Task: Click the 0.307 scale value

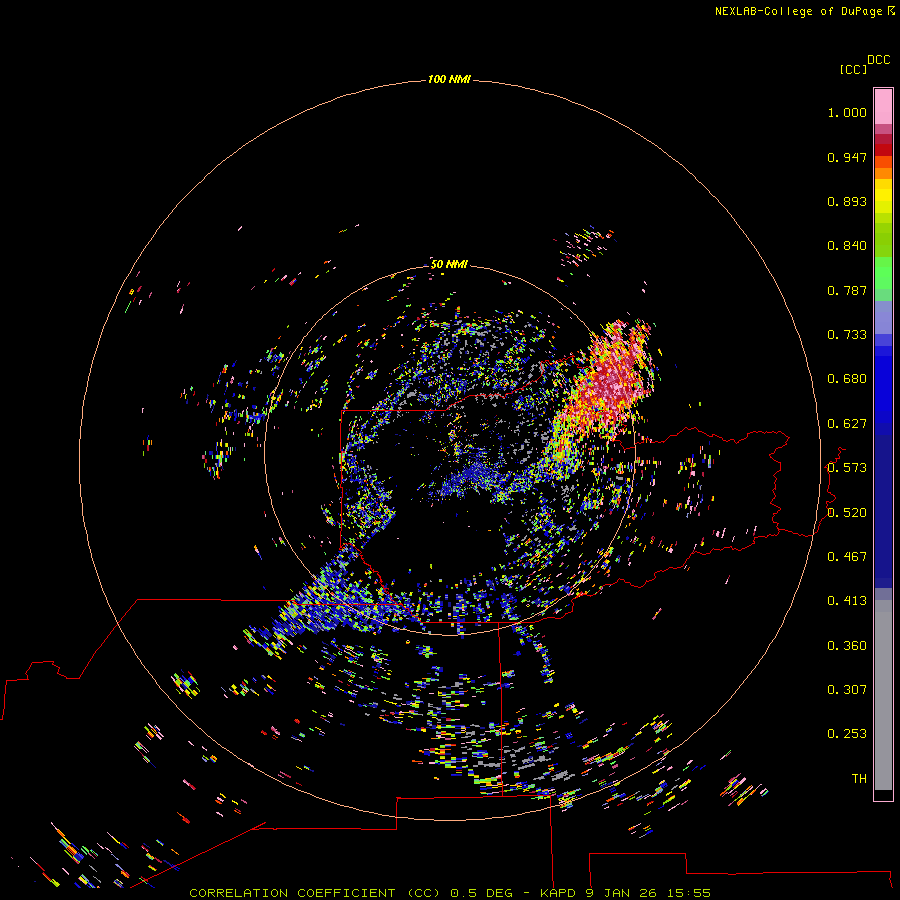Action: (847, 690)
